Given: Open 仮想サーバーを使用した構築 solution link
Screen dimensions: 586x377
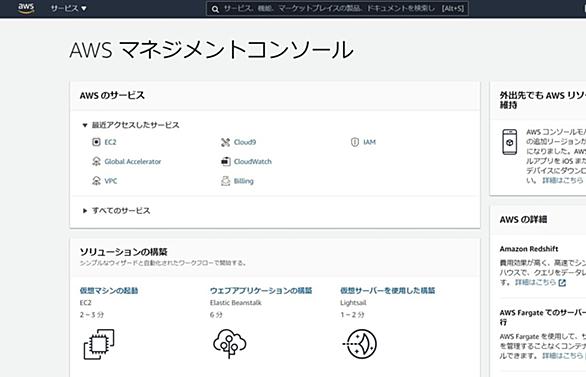Looking at the screenshot, I should coord(388,290).
